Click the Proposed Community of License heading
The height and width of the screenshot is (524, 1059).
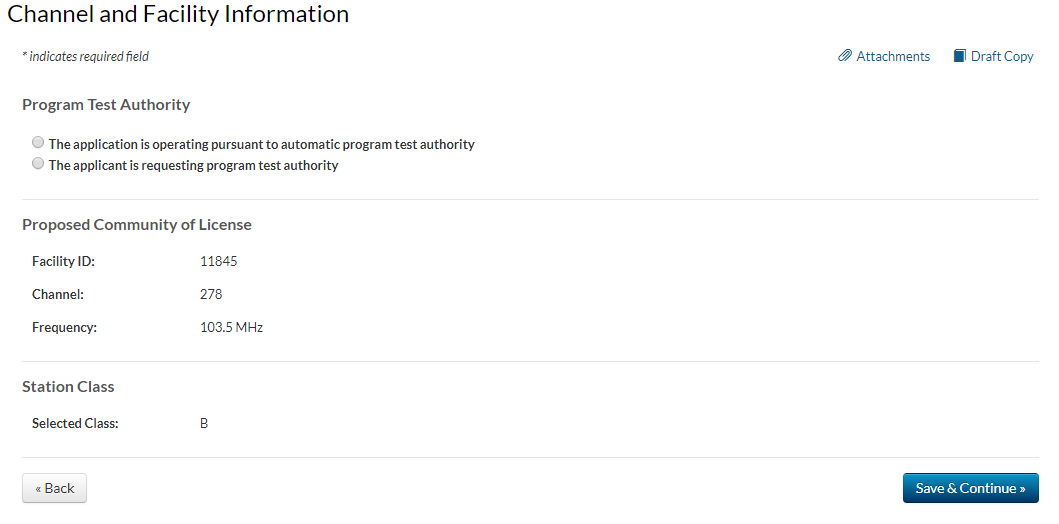137,224
